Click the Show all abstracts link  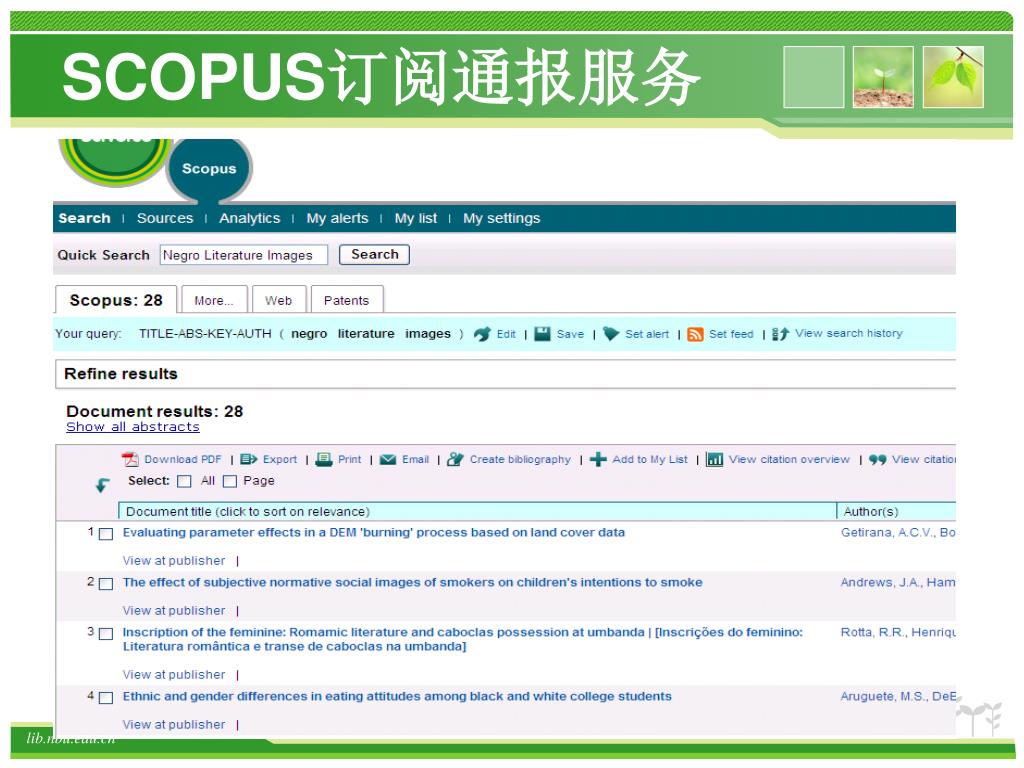point(133,426)
